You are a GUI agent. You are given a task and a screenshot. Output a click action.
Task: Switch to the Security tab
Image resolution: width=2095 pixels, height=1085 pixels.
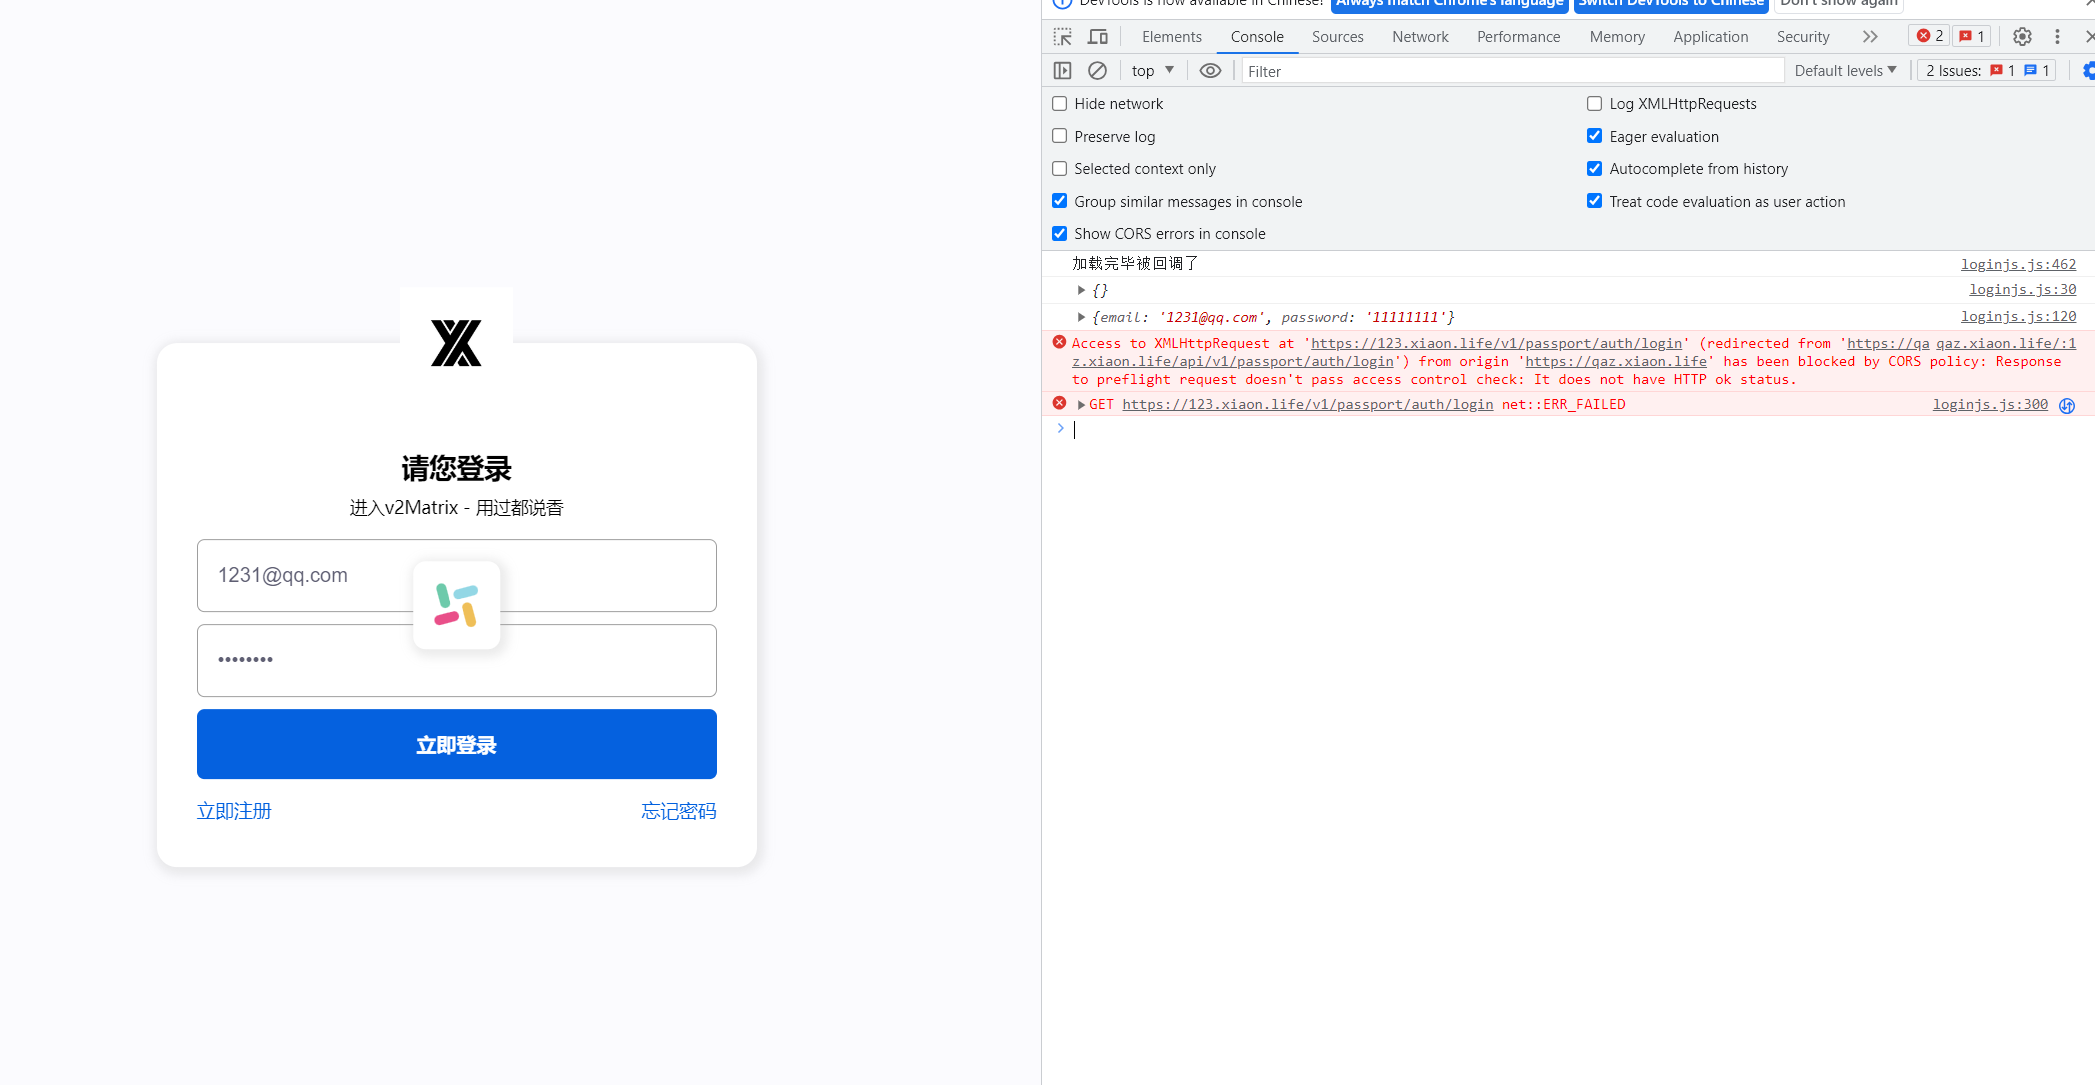coord(1803,37)
